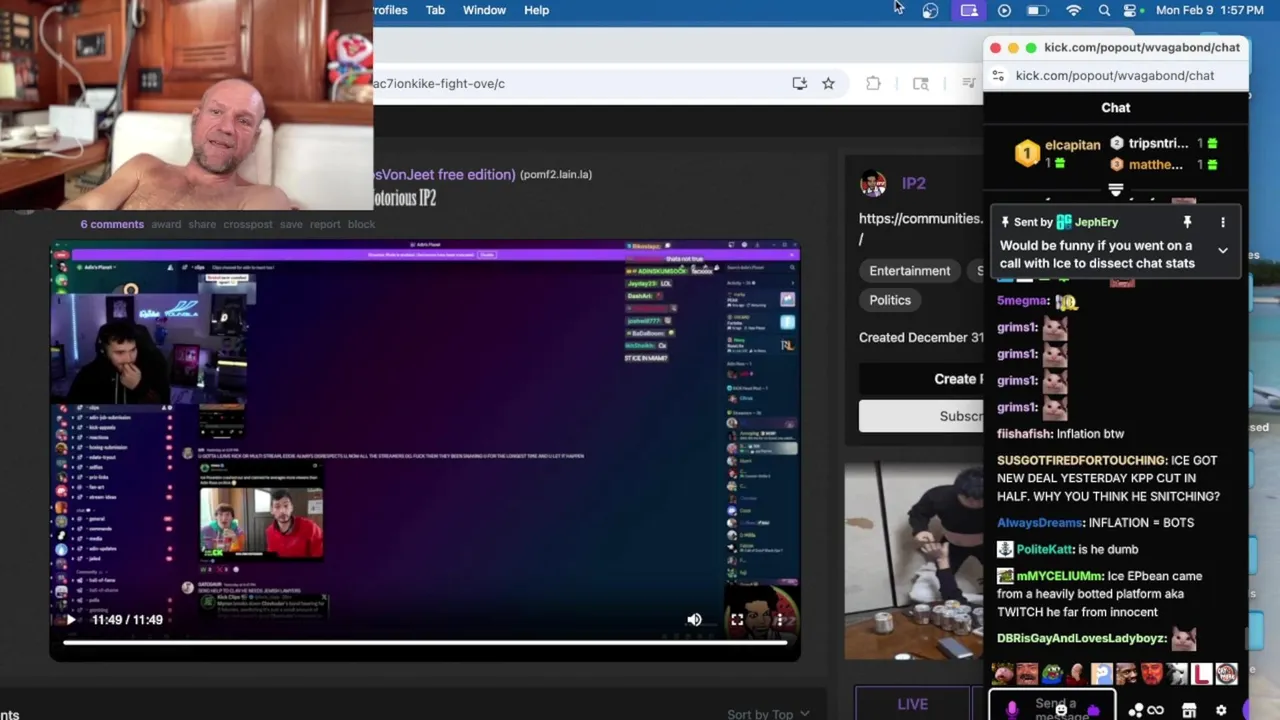This screenshot has height=720, width=1280.
Task: Click username DBRisGayAndLovesLadyboyz in chat
Action: (x=1081, y=638)
